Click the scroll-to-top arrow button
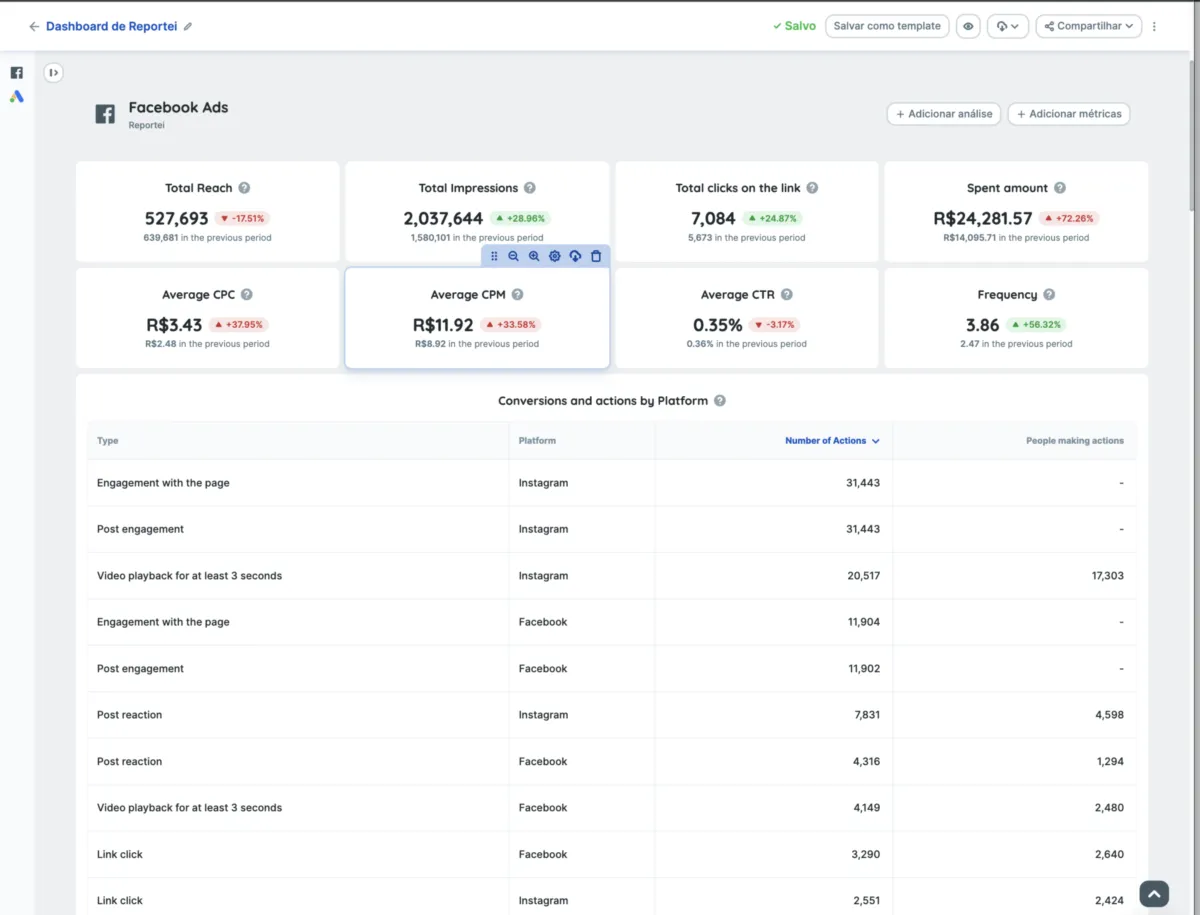 (x=1154, y=893)
